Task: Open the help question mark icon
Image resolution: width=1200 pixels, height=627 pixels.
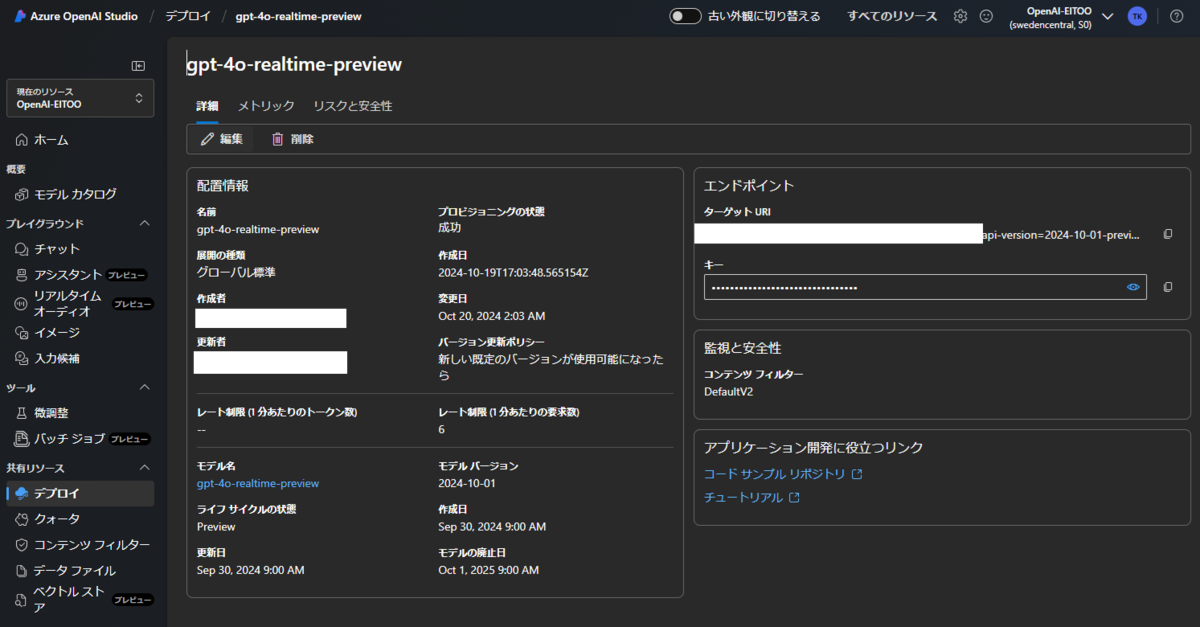Action: pyautogui.click(x=1176, y=16)
